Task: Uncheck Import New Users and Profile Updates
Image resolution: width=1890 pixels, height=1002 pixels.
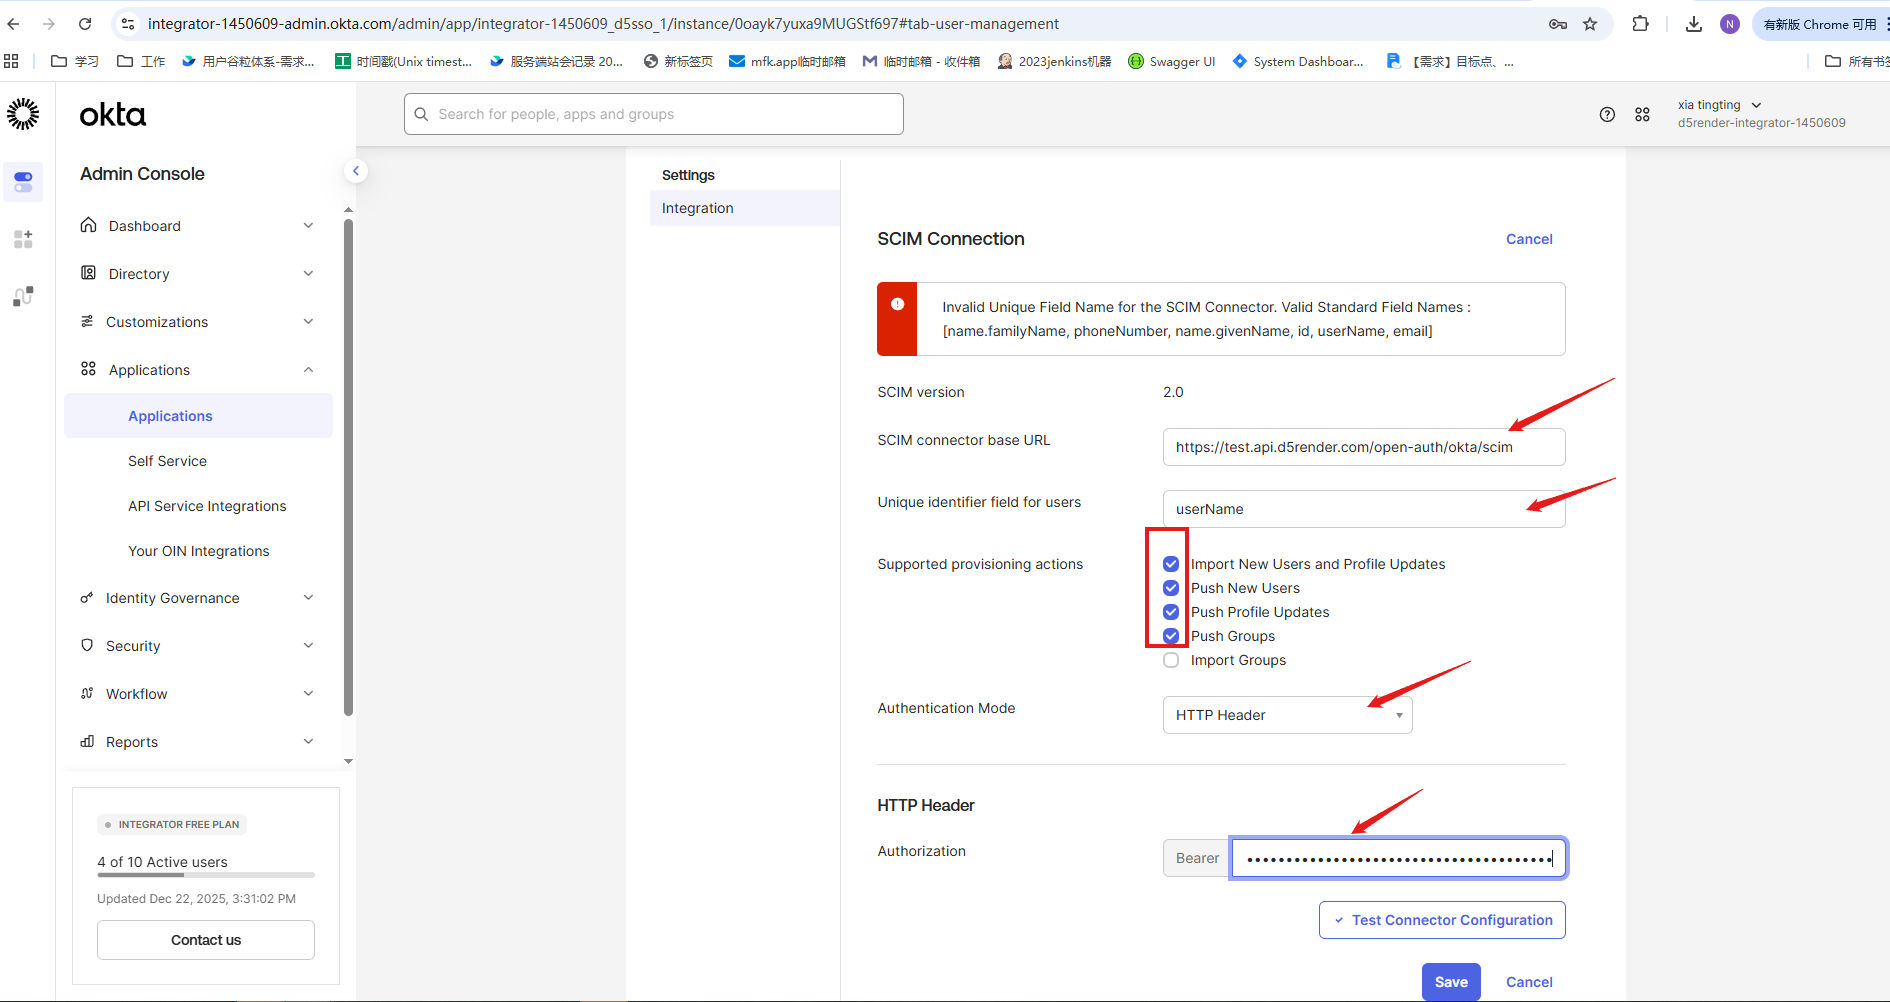Action: point(1171,564)
